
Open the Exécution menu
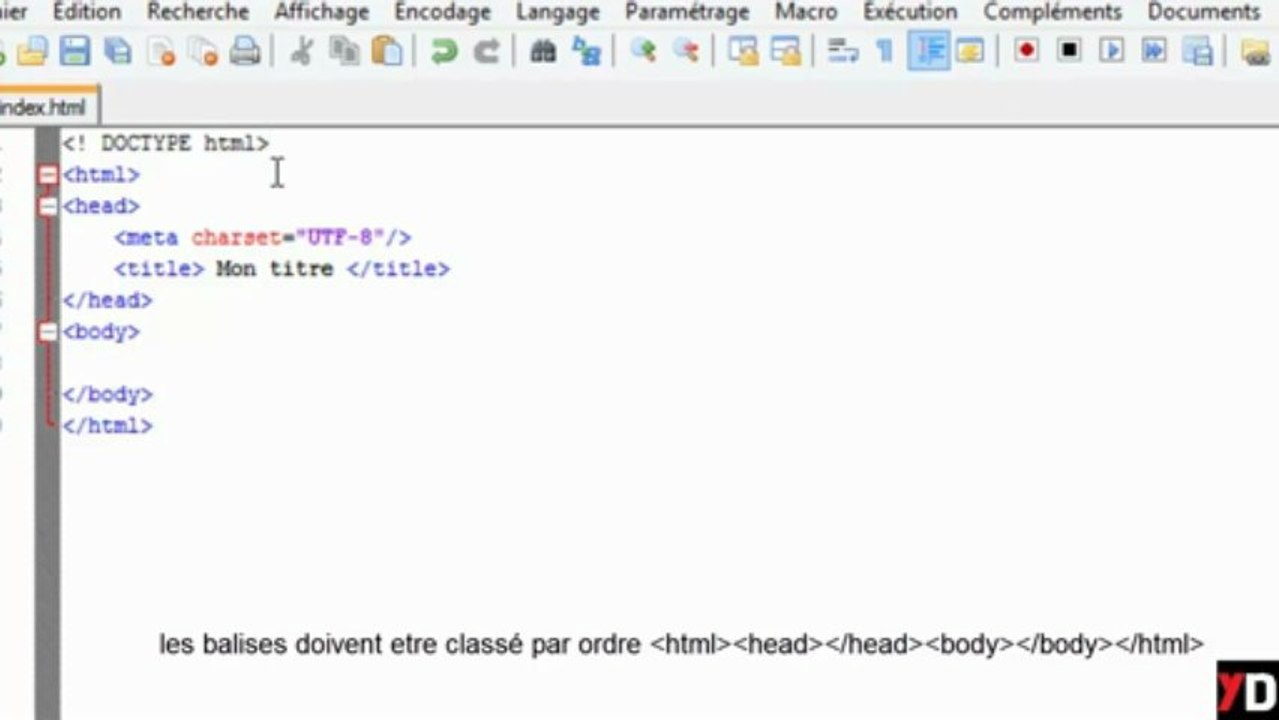click(910, 12)
